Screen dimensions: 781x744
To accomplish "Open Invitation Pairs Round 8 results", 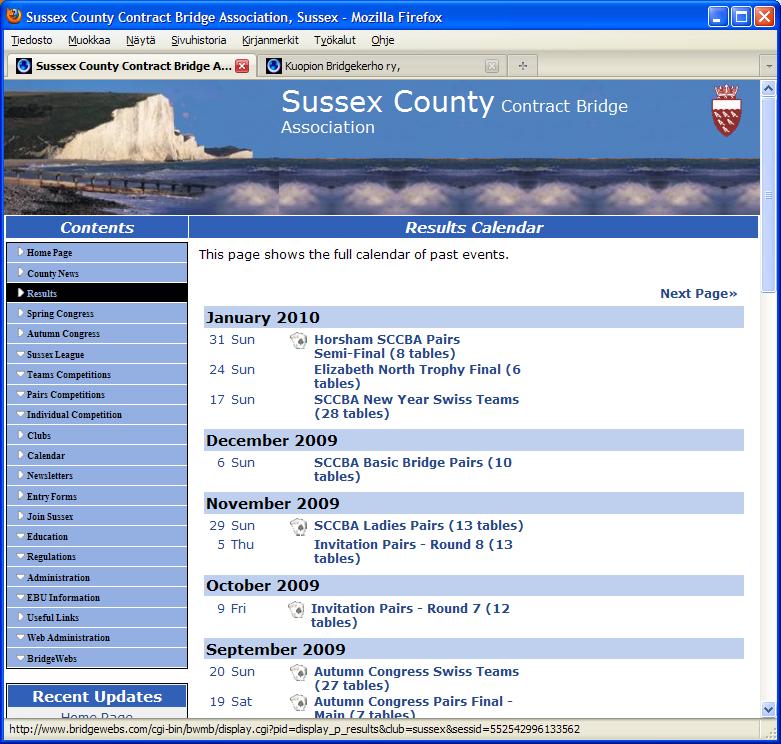I will pyautogui.click(x=413, y=551).
